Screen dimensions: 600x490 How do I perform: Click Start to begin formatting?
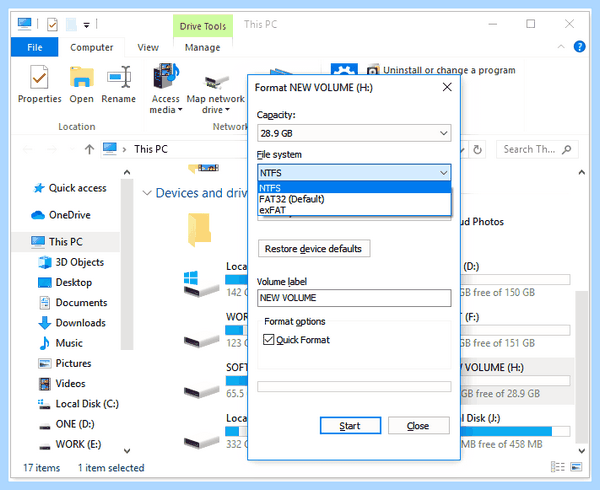[350, 426]
